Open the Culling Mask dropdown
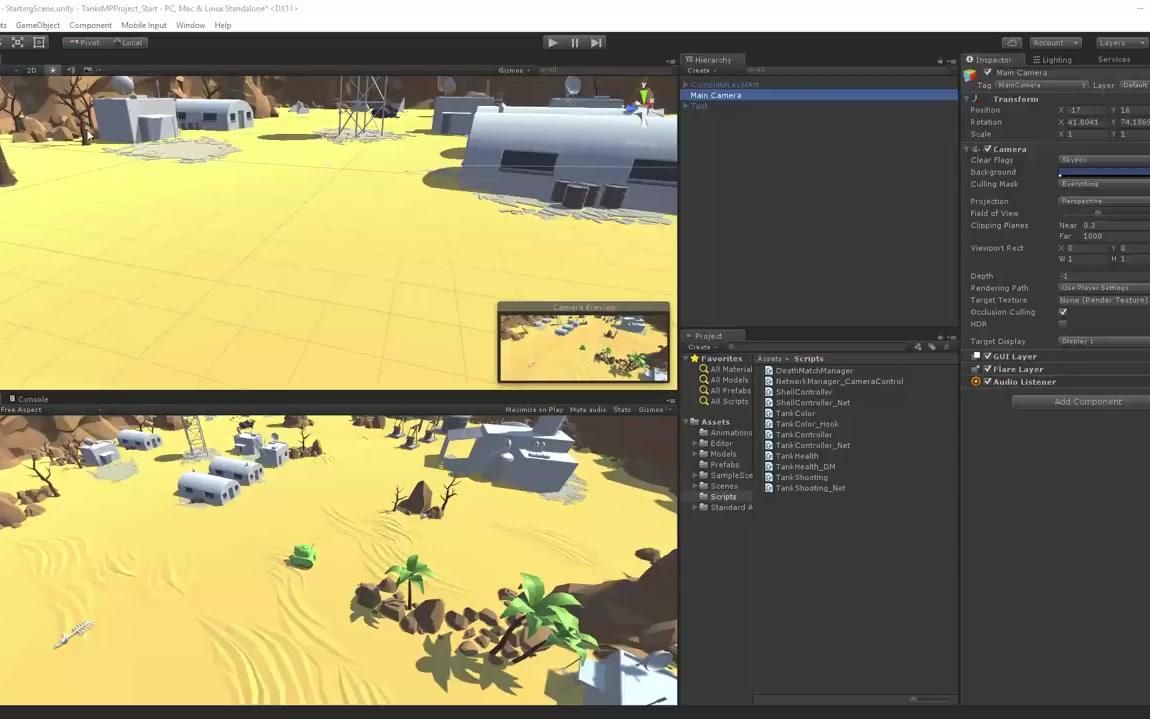This screenshot has height=719, width=1150. pos(1104,184)
